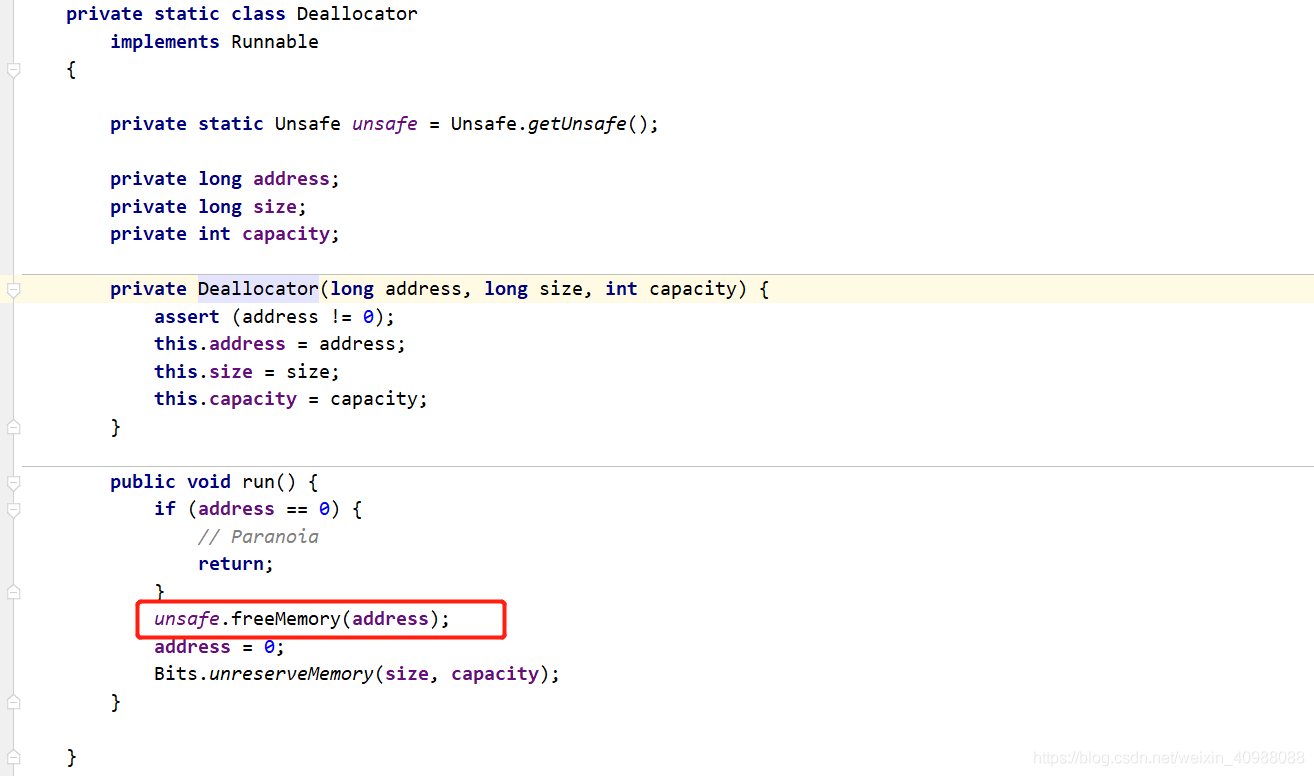Fold the run() method in the gutter
The height and width of the screenshot is (776, 1314).
tap(13, 483)
